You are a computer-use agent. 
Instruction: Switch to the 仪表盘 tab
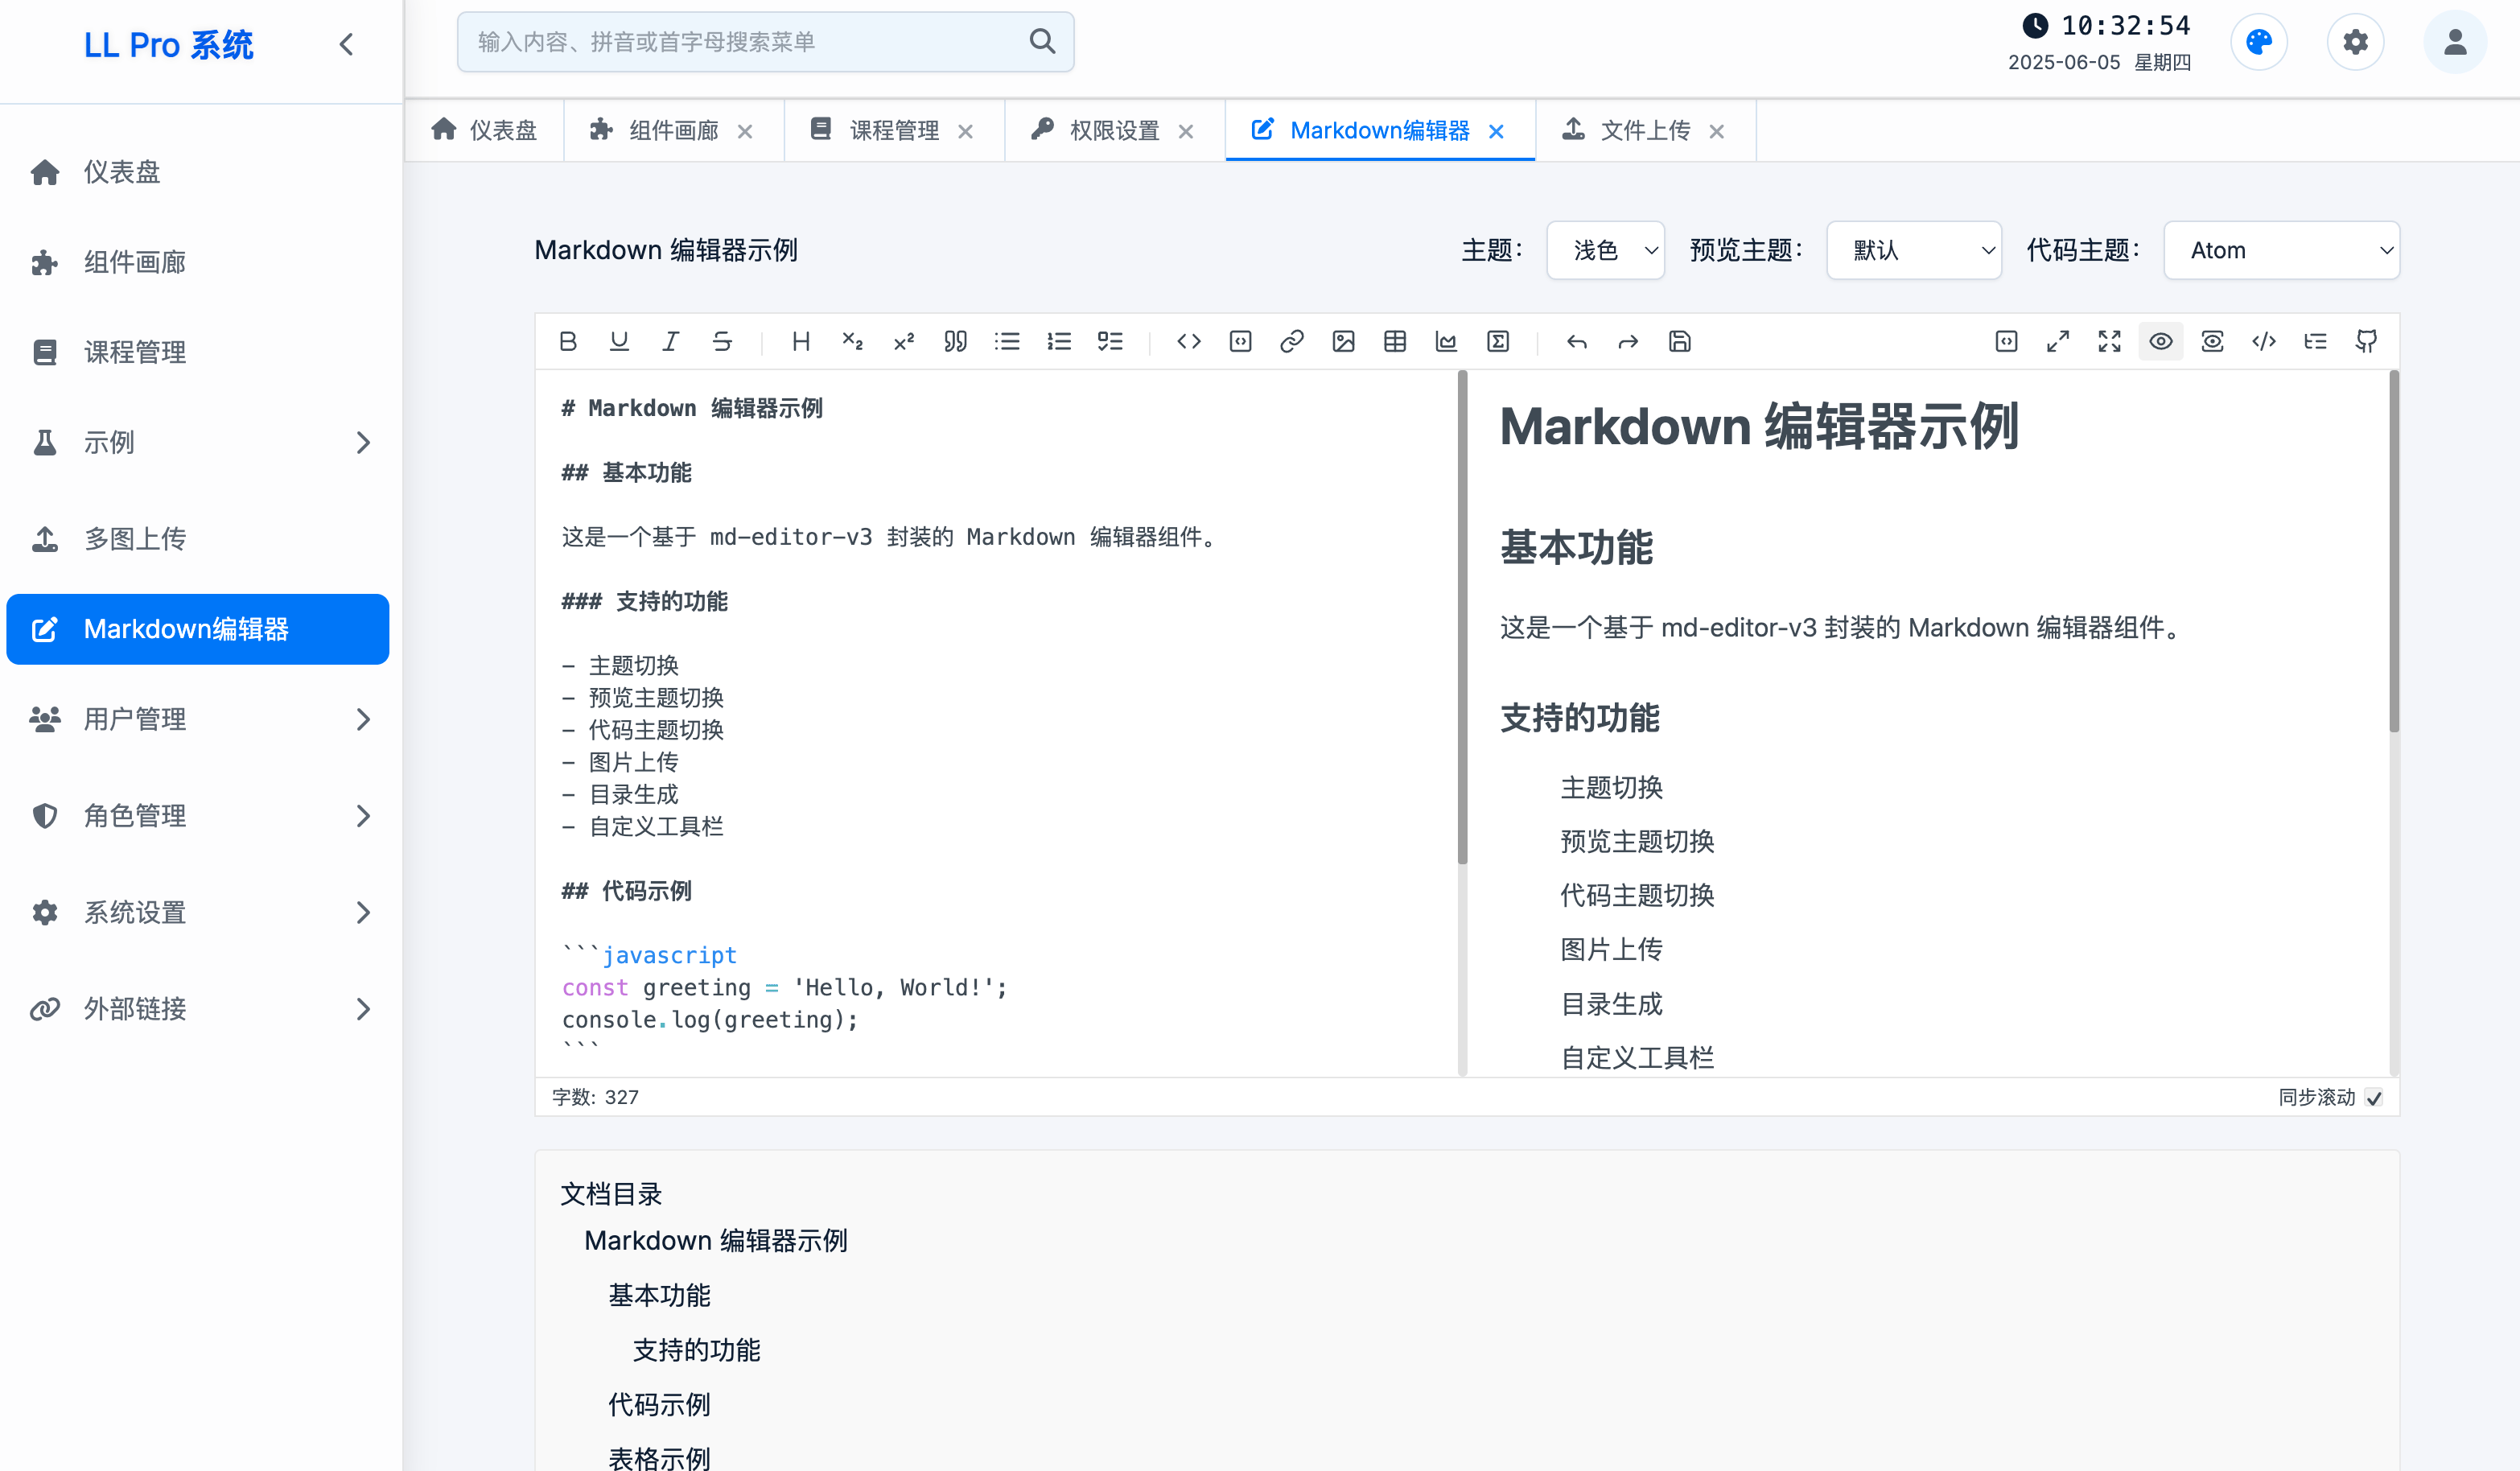pos(484,131)
